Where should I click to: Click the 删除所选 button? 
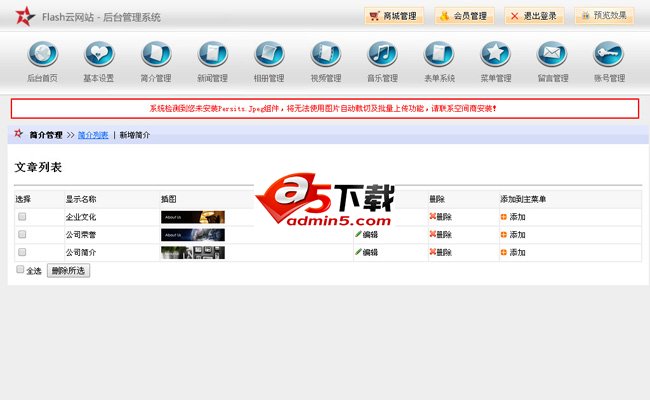(68, 271)
